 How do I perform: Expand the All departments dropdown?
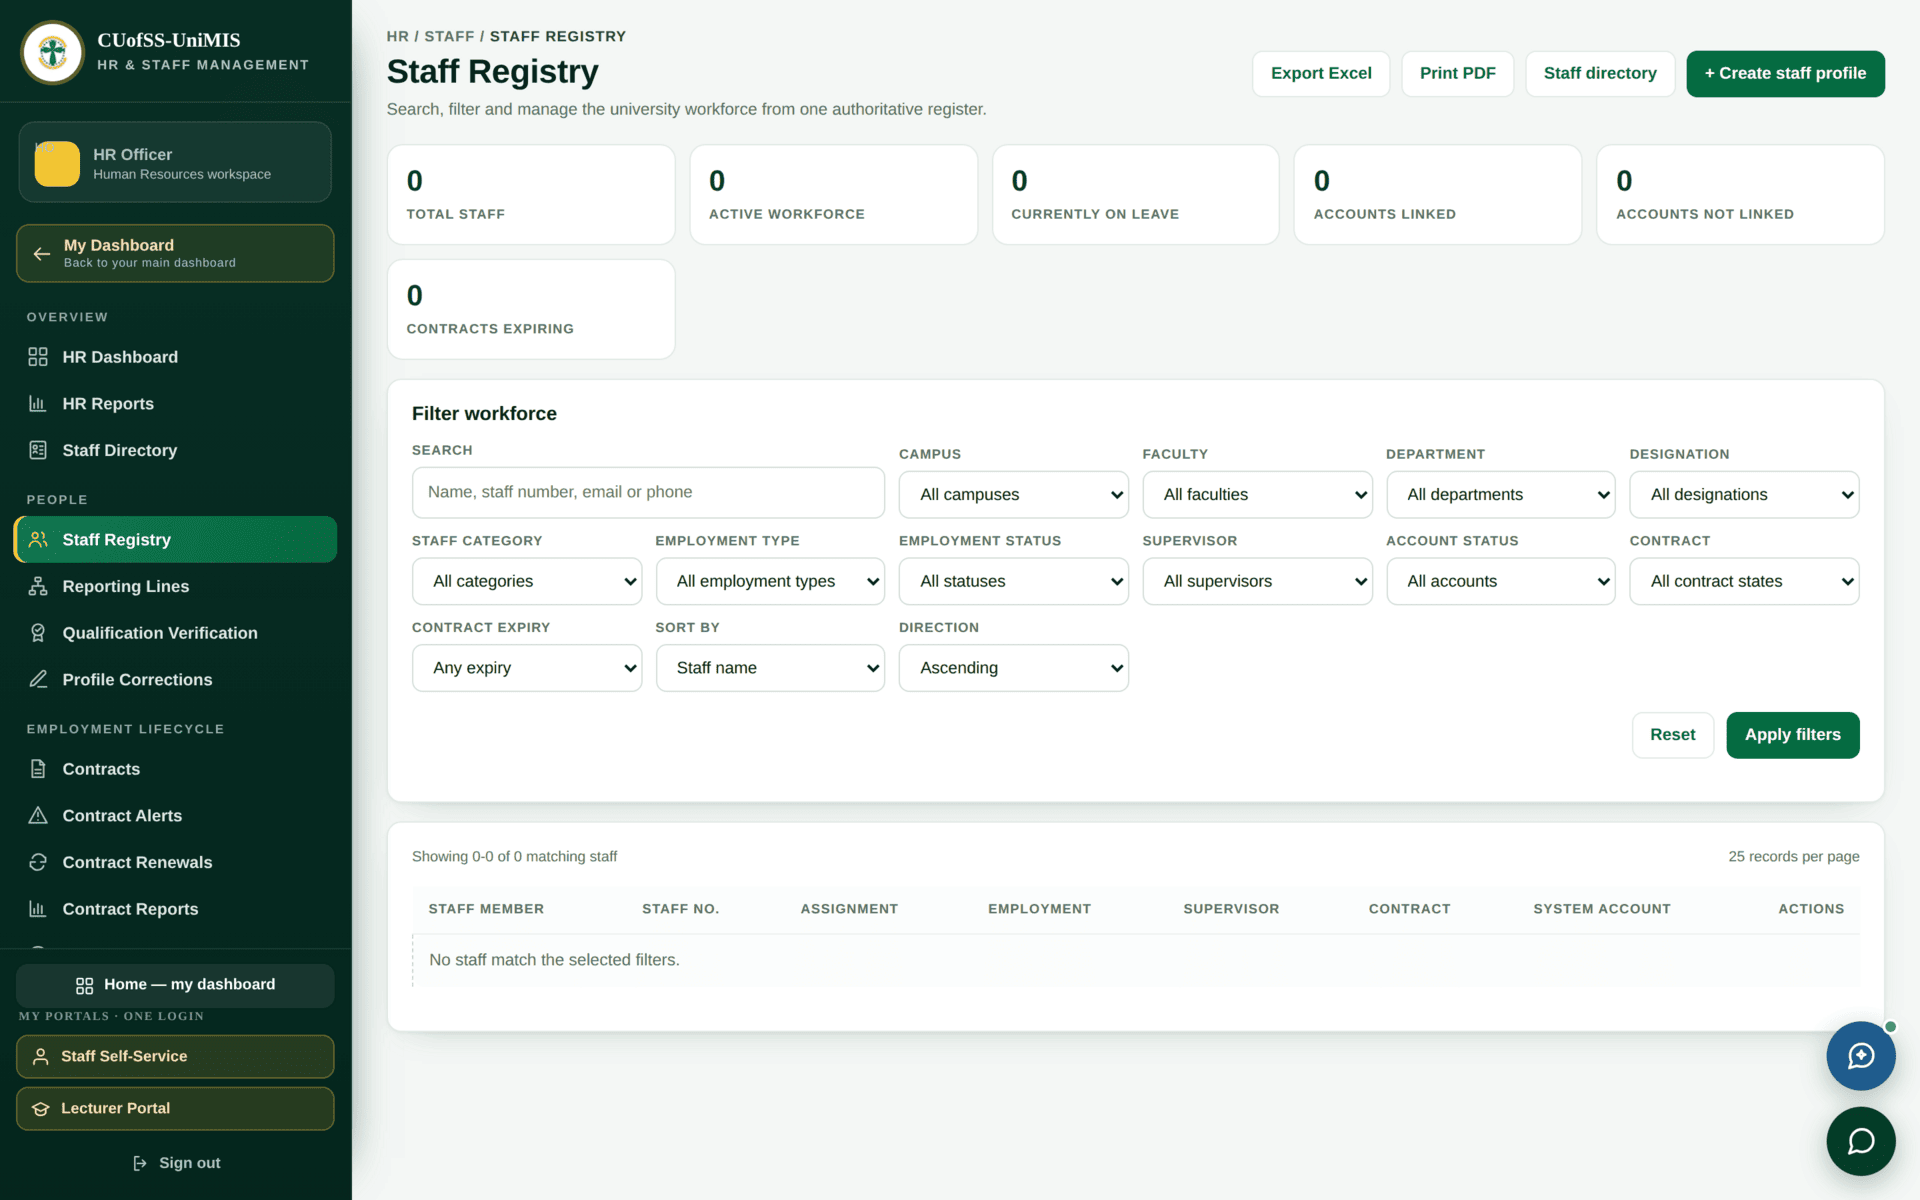point(1500,495)
